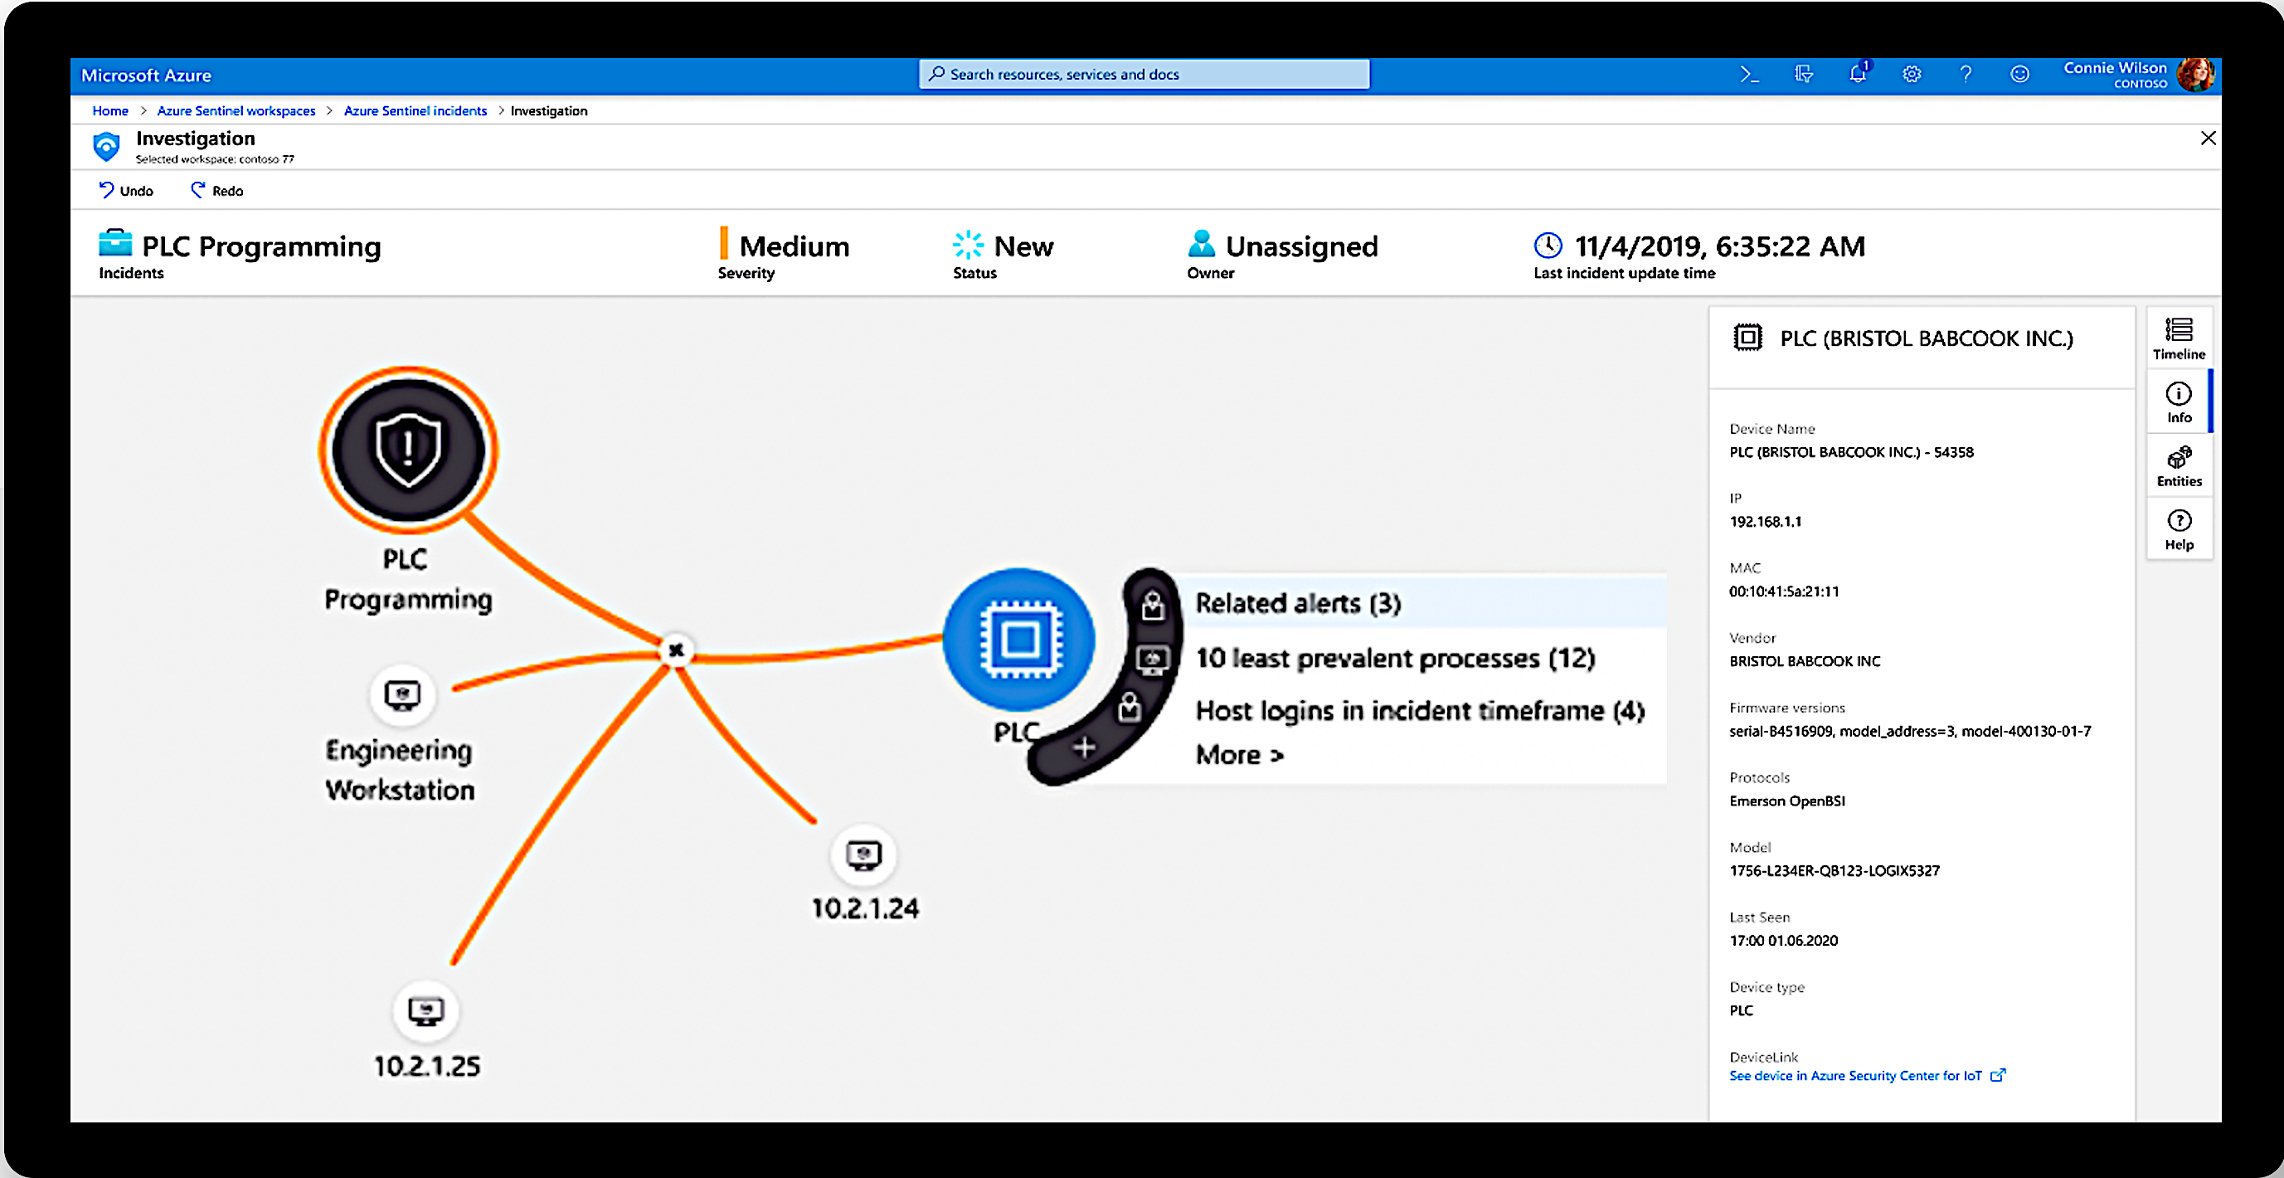Select the 10.2.1.24 host node

864,855
